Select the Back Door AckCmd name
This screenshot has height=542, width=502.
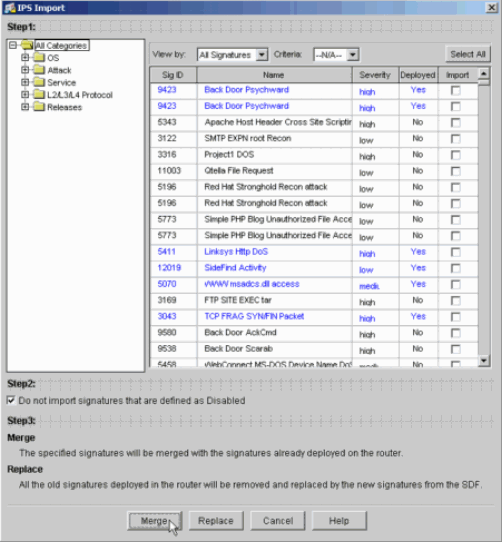pos(241,333)
